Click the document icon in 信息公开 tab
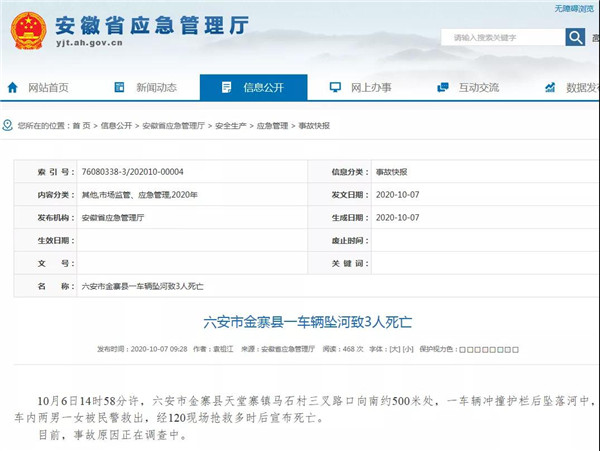The height and width of the screenshot is (451, 600). (228, 88)
